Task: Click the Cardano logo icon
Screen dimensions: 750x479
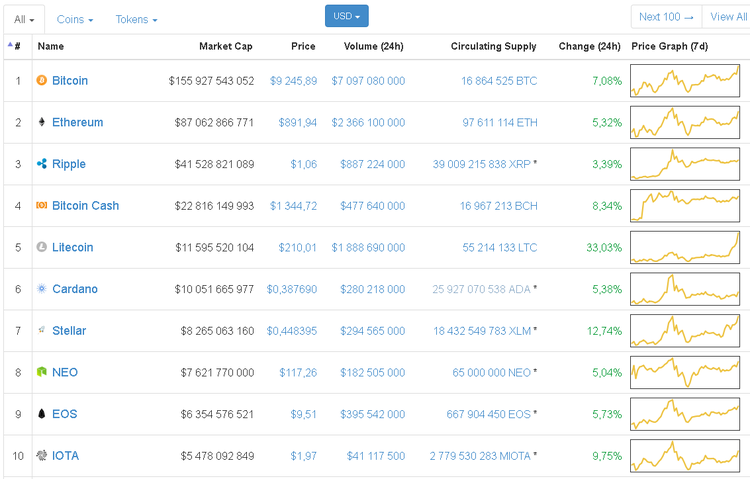Action: 42,289
